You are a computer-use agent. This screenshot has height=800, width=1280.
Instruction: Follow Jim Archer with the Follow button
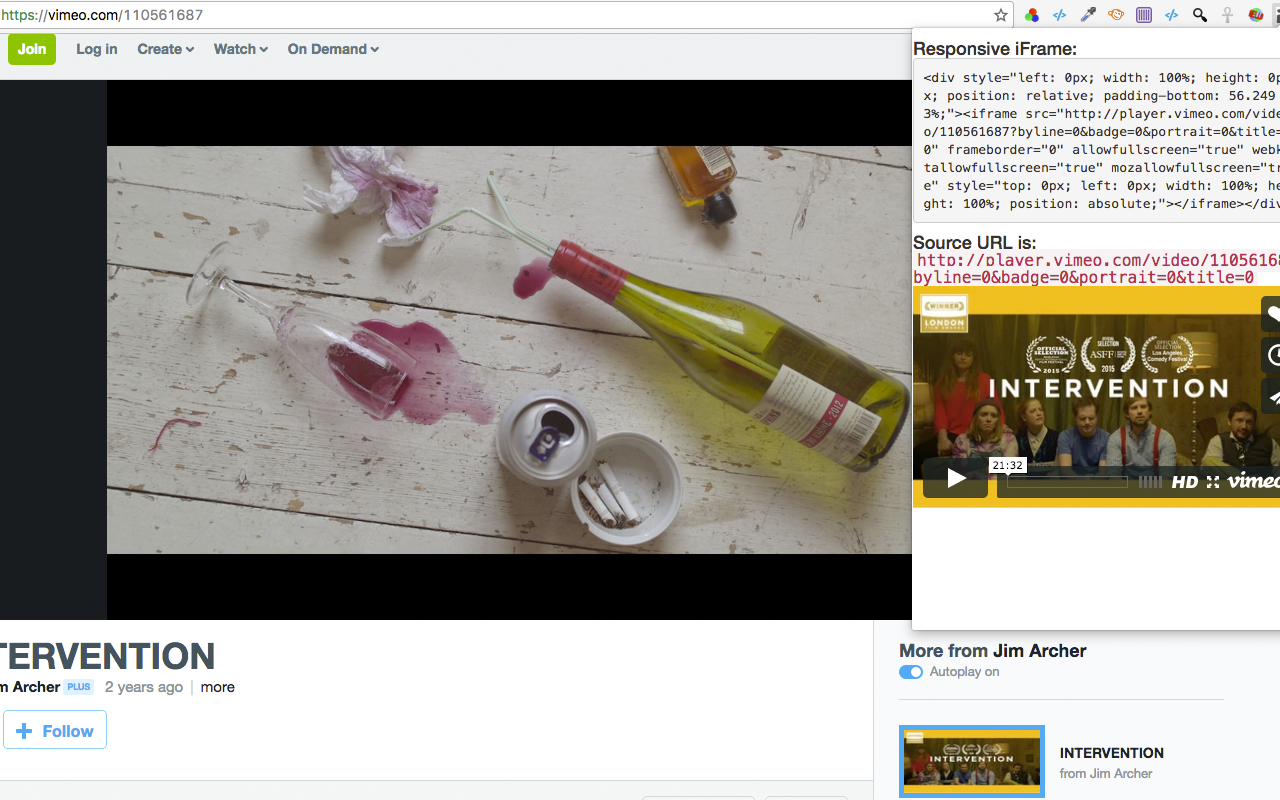click(54, 730)
